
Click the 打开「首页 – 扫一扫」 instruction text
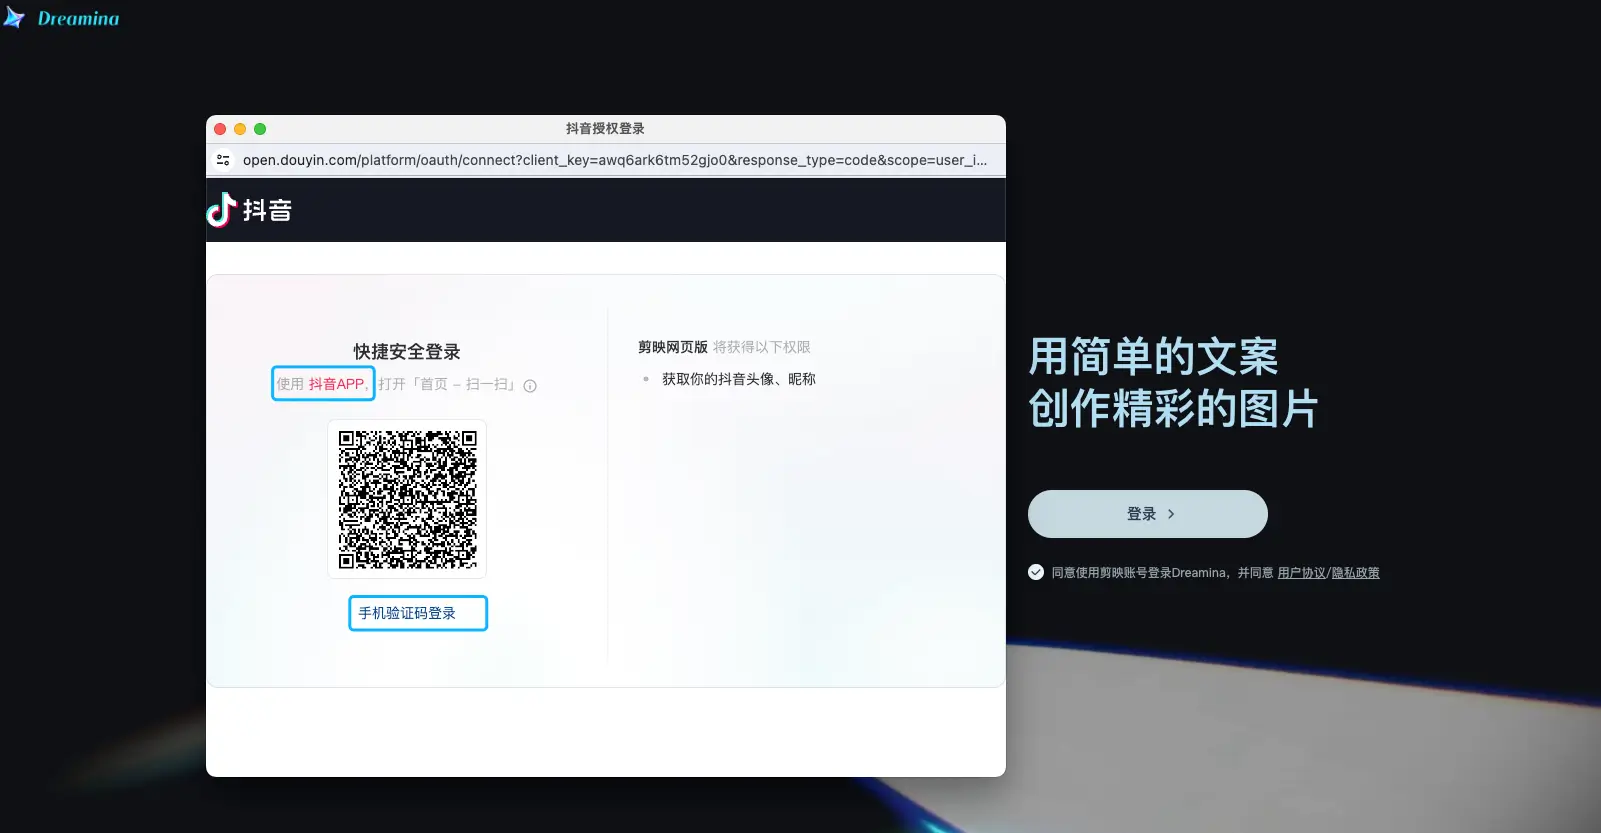tap(447, 384)
